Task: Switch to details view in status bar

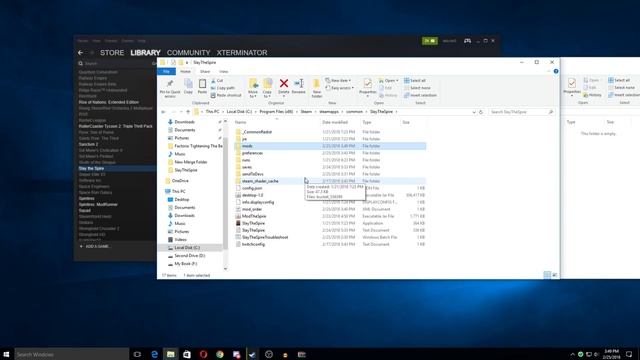Action: pyautogui.click(x=547, y=276)
